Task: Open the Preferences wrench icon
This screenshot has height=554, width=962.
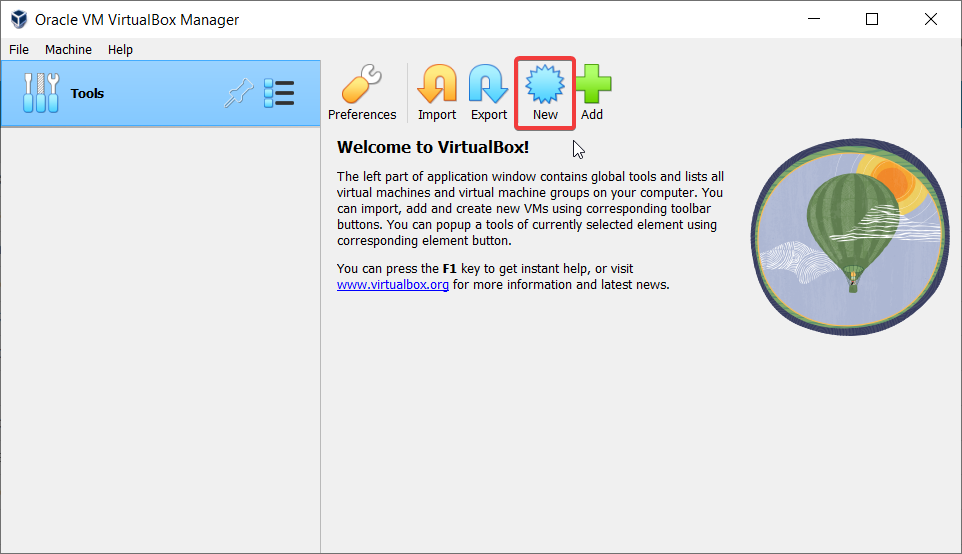Action: 362,87
